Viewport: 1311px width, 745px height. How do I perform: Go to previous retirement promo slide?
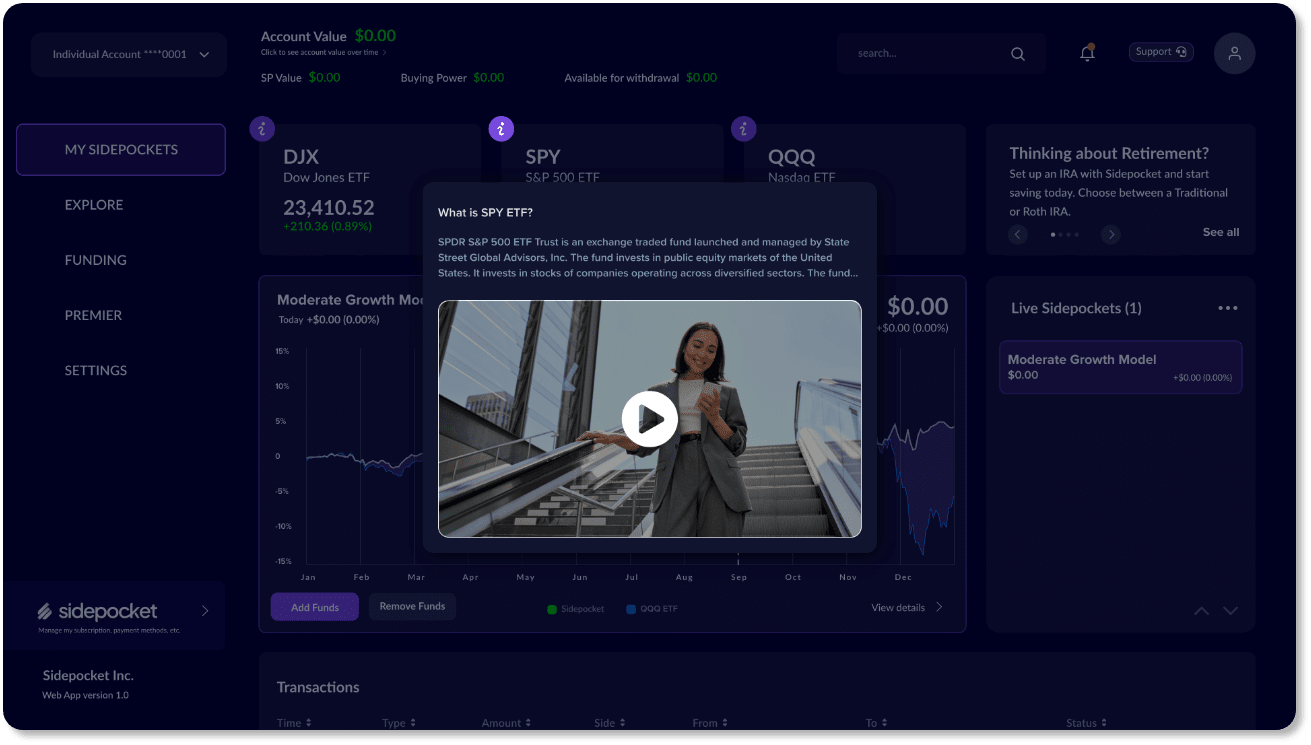coord(1018,234)
